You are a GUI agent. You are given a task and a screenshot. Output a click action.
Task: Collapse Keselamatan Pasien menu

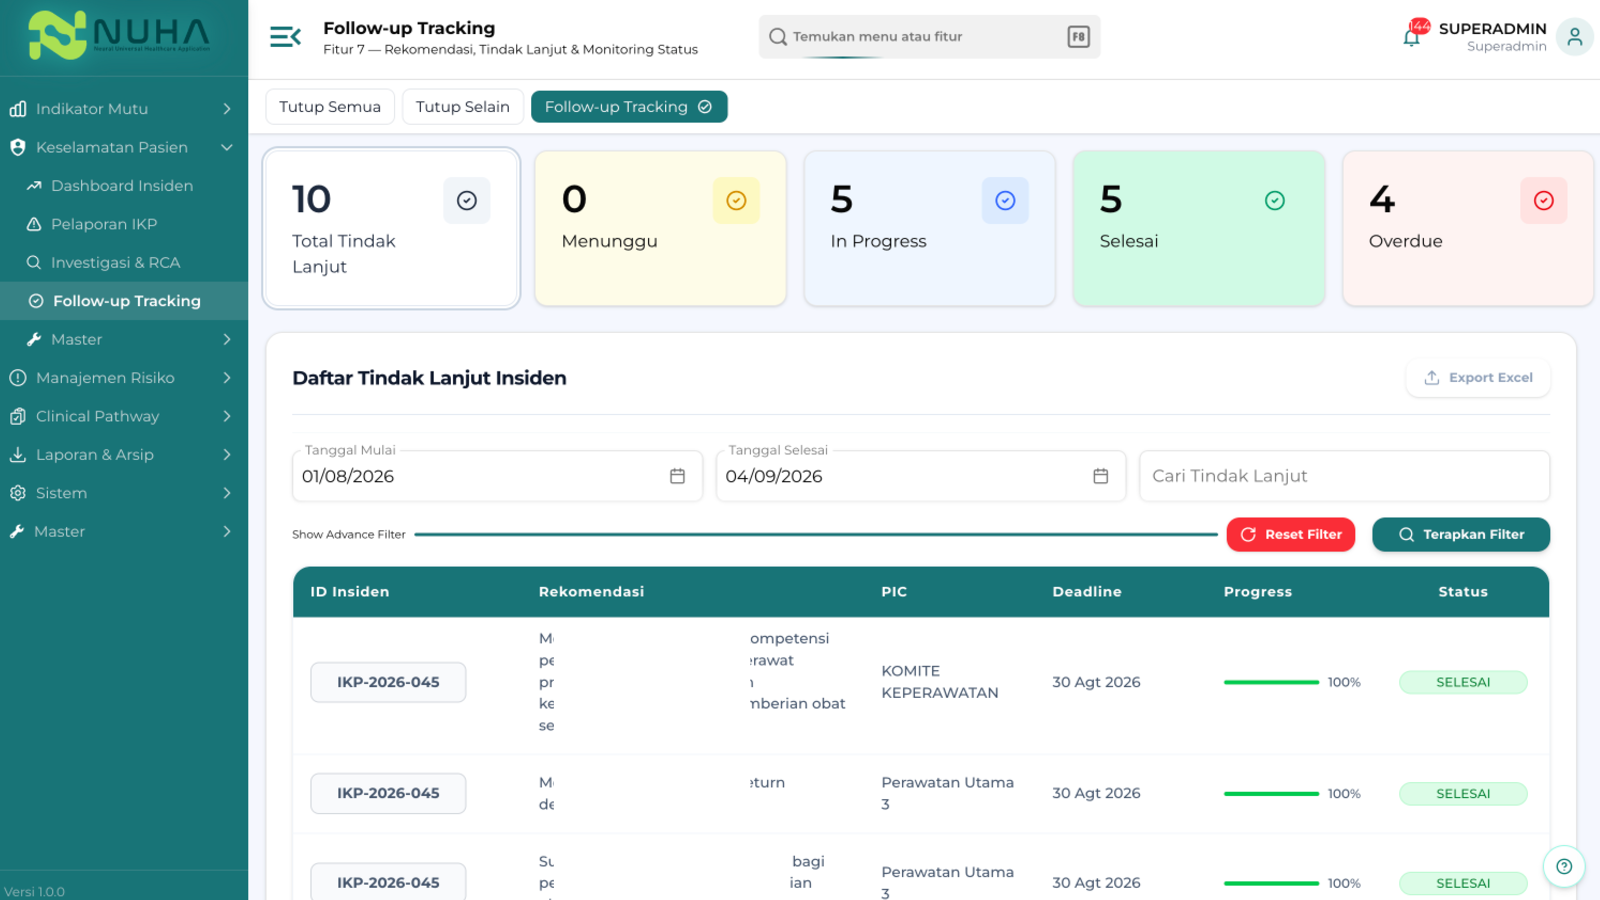click(x=124, y=147)
